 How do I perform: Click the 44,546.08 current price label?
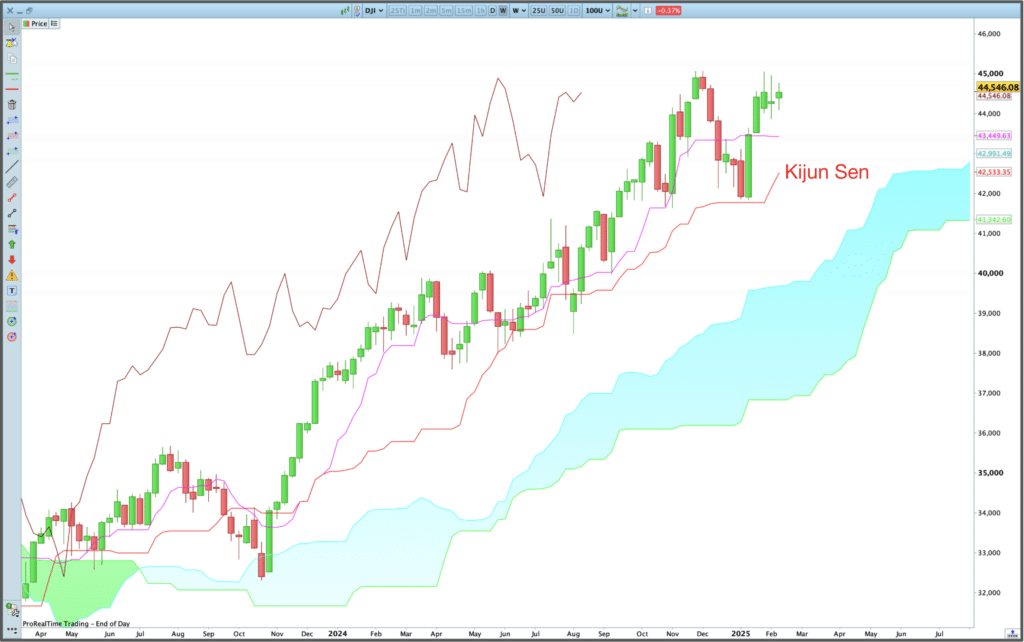click(x=997, y=87)
